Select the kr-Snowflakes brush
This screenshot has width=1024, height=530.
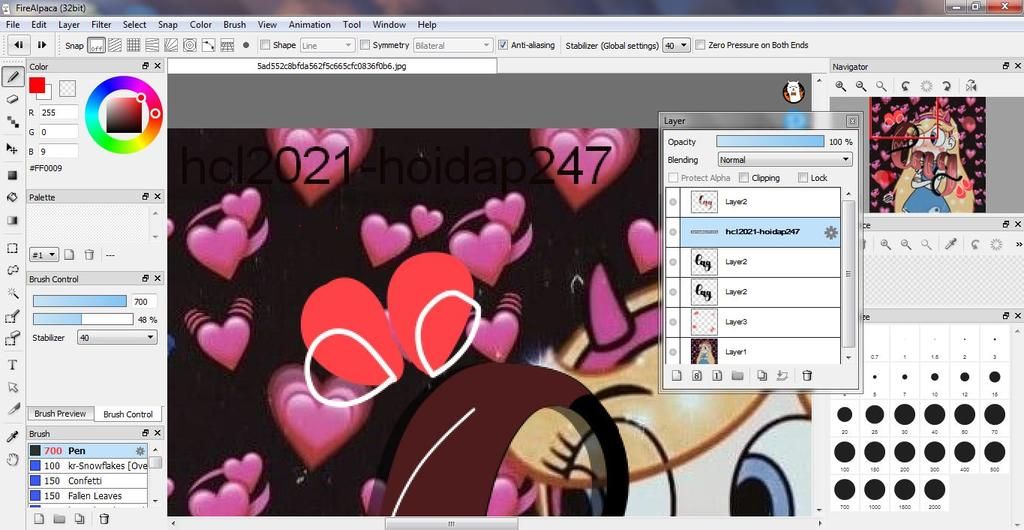click(x=88, y=466)
